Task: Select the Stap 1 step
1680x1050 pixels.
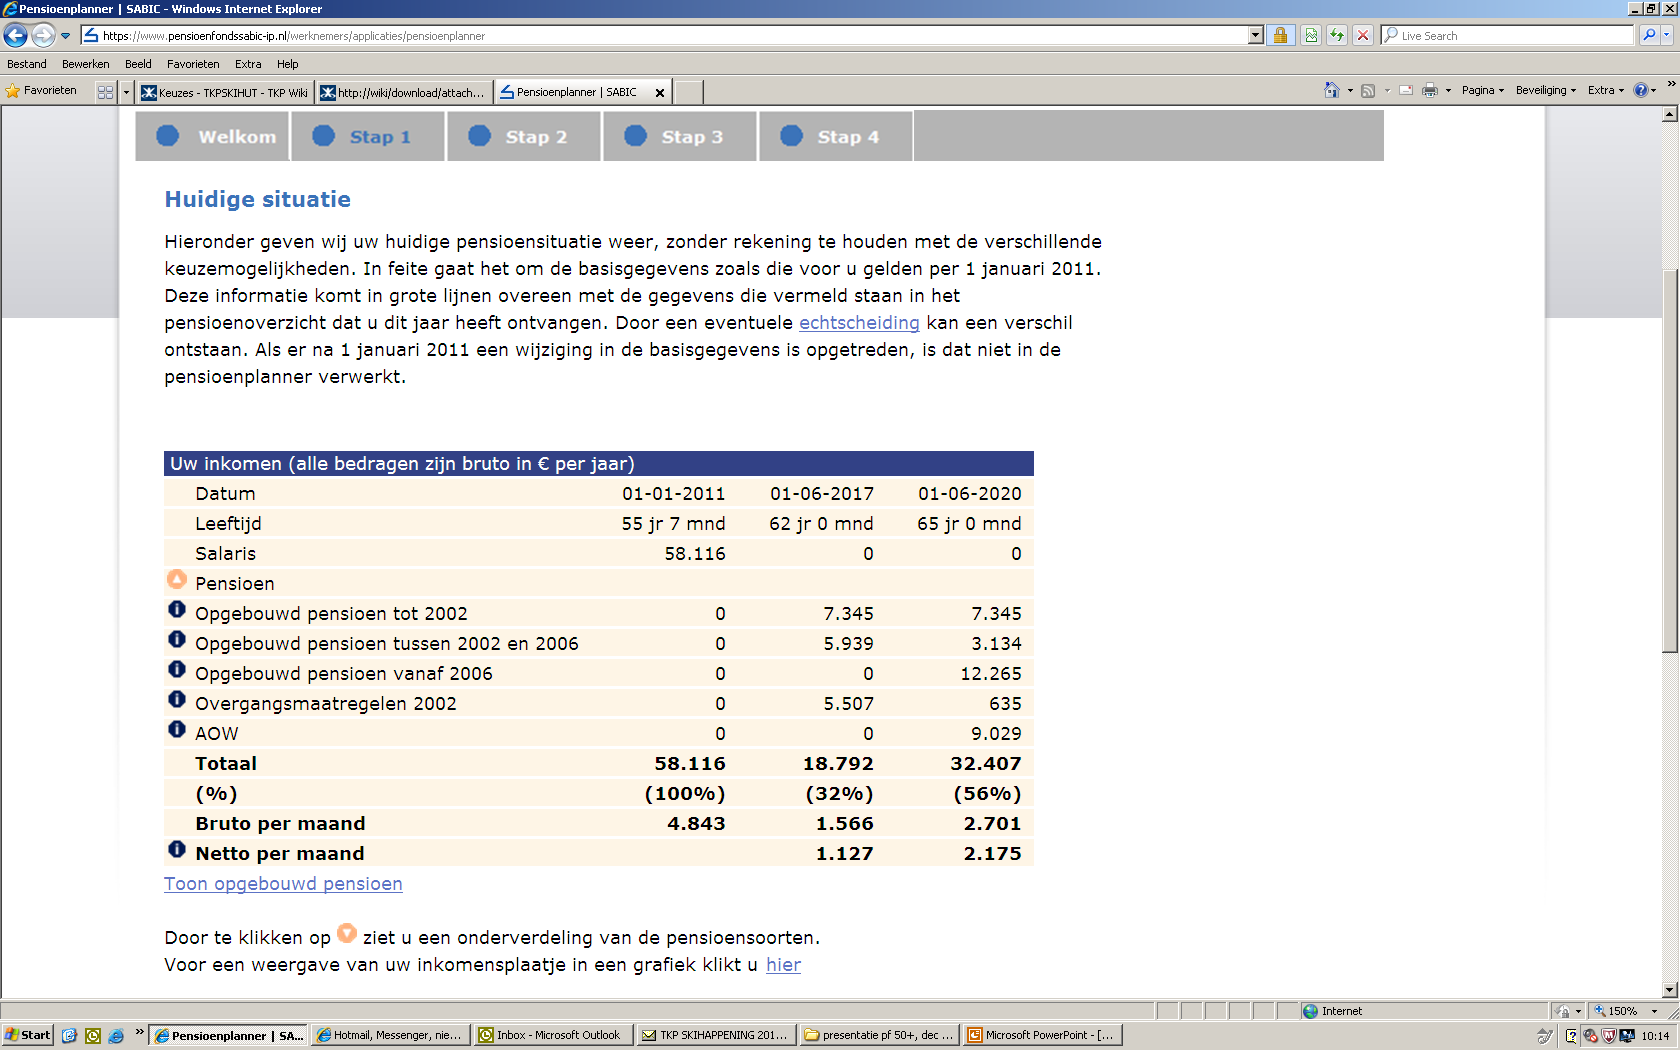Action: point(368,136)
